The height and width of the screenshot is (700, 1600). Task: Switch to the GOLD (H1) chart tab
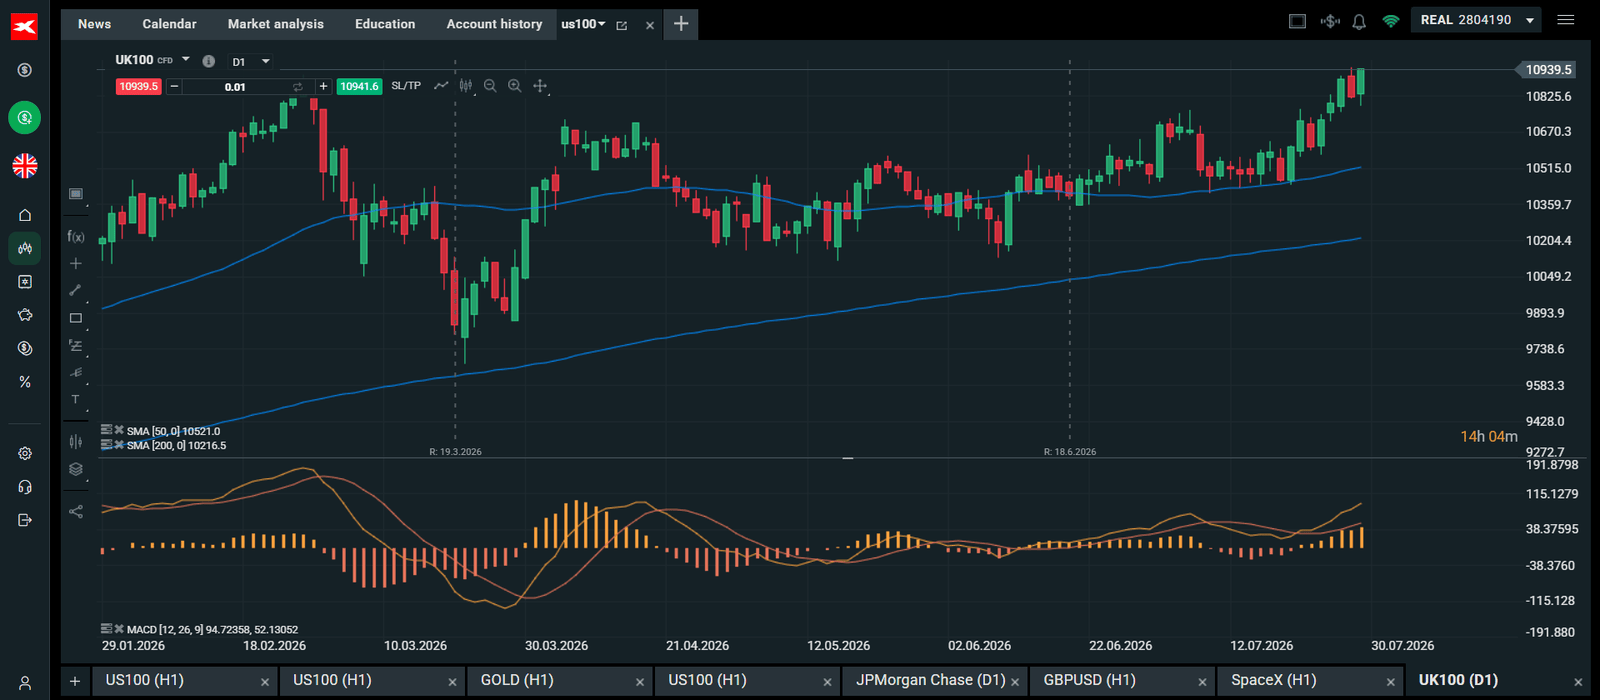click(x=517, y=680)
